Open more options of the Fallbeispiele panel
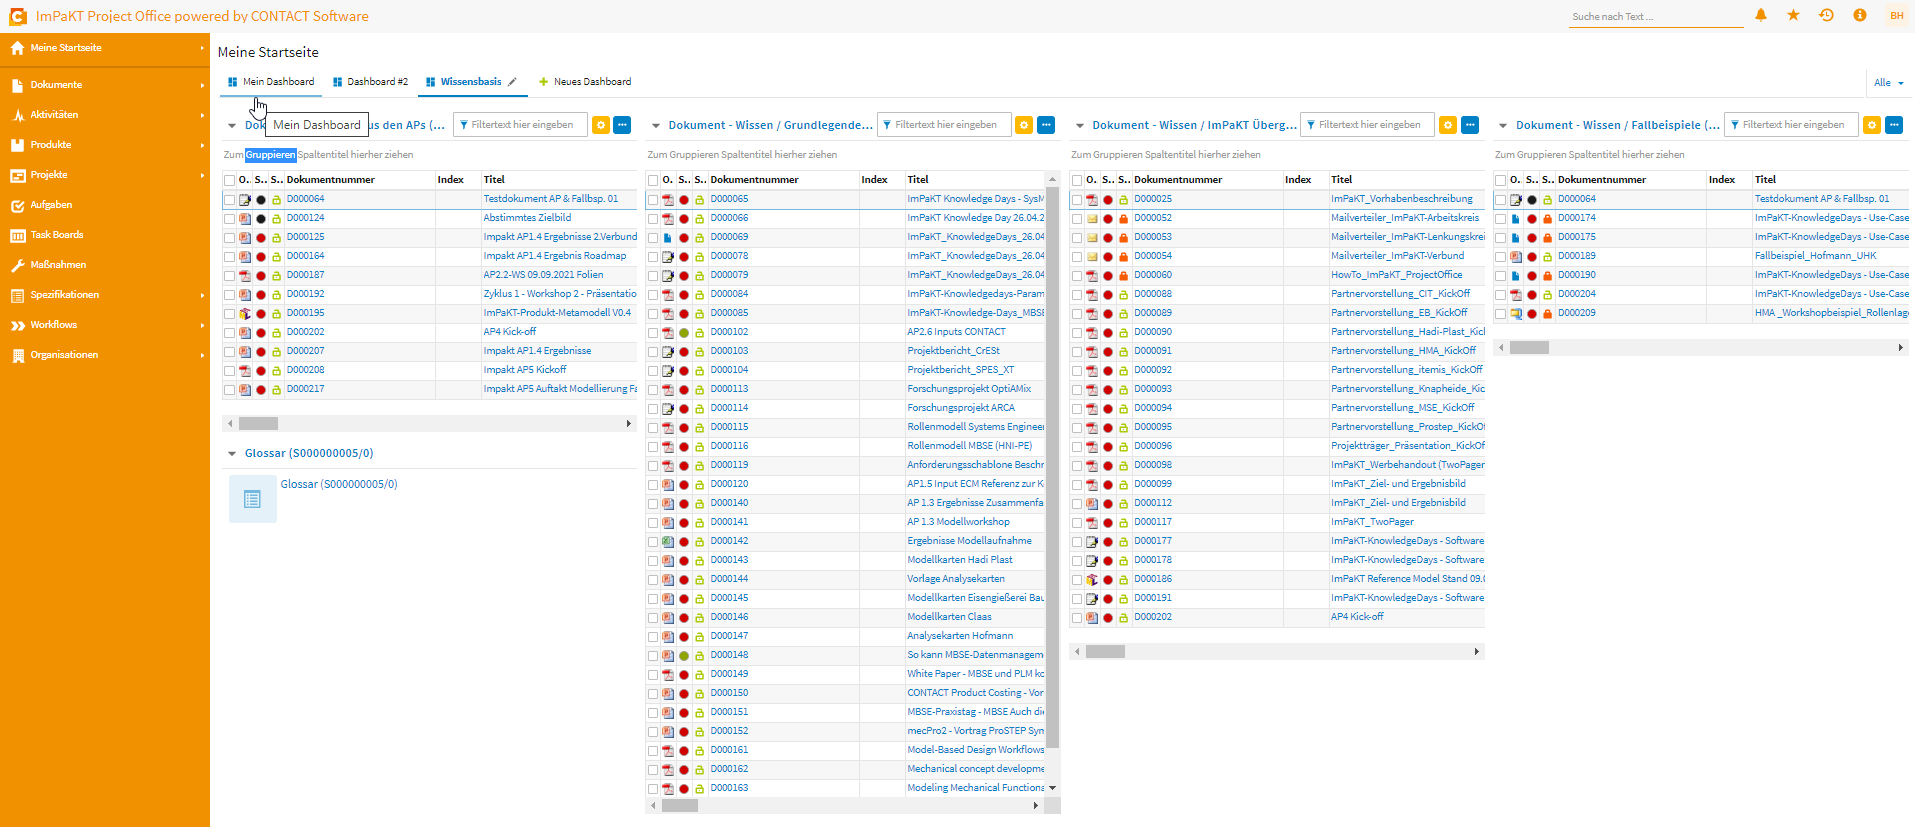The height and width of the screenshot is (827, 1915). click(x=1894, y=125)
